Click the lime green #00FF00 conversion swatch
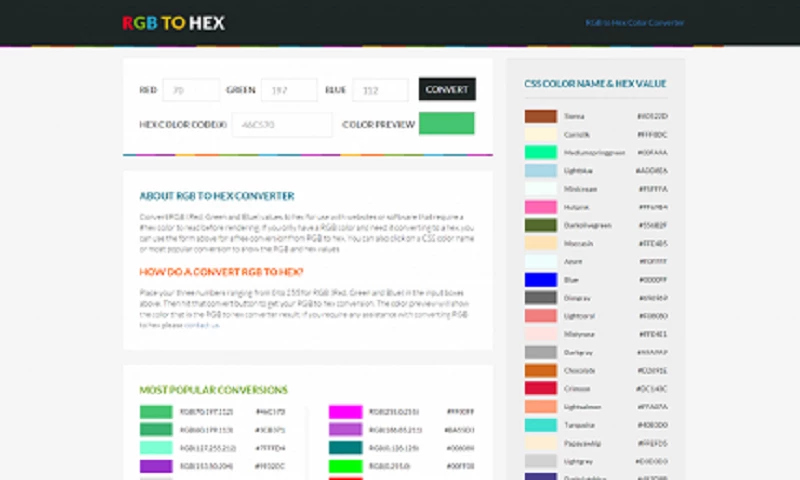Image resolution: width=800 pixels, height=480 pixels. point(345,466)
